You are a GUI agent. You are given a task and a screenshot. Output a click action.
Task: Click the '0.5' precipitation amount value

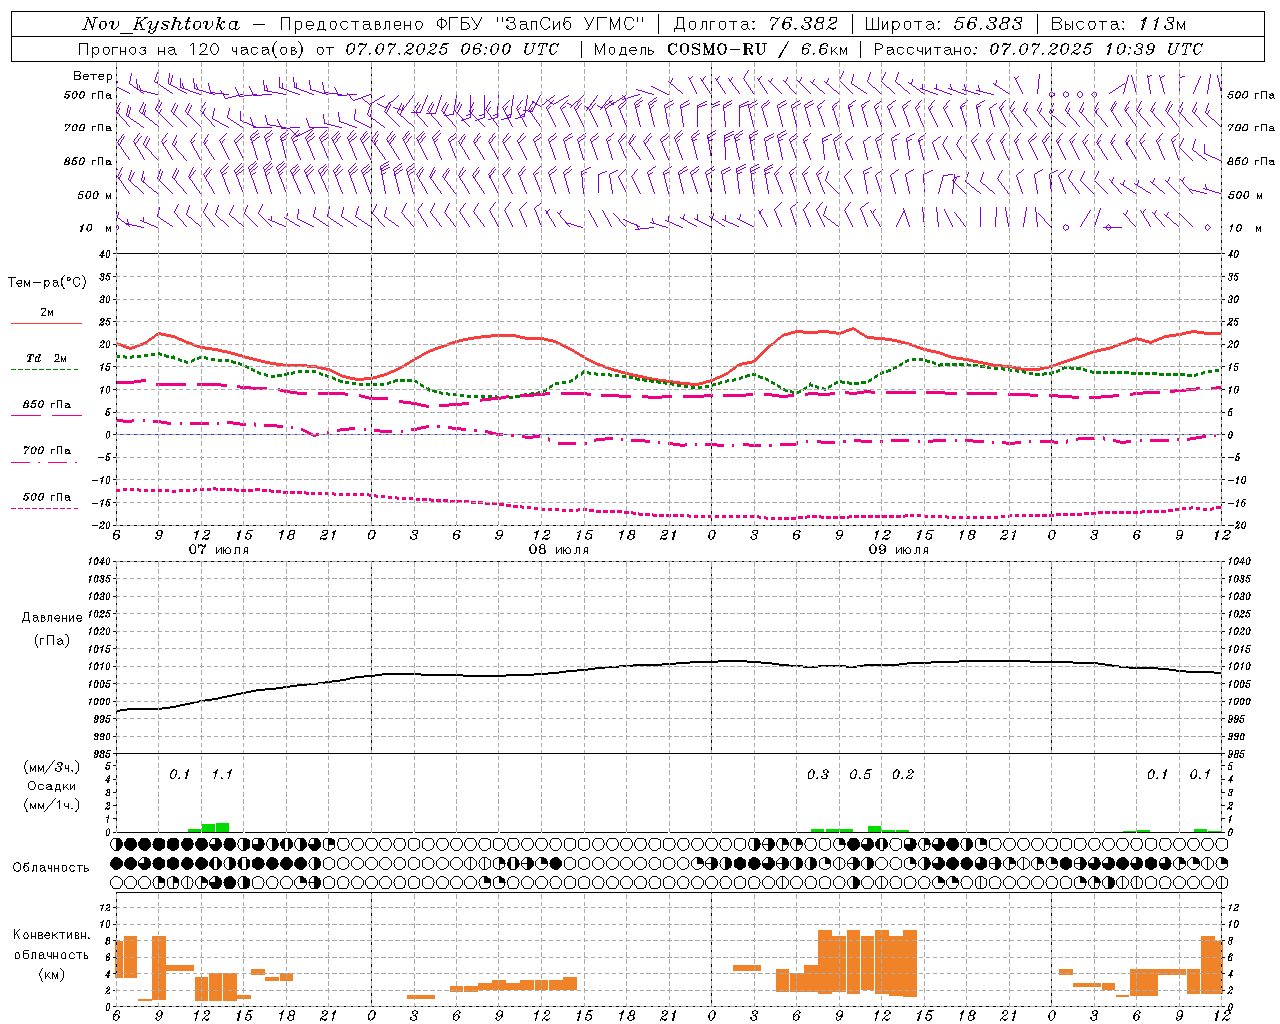[x=860, y=774]
